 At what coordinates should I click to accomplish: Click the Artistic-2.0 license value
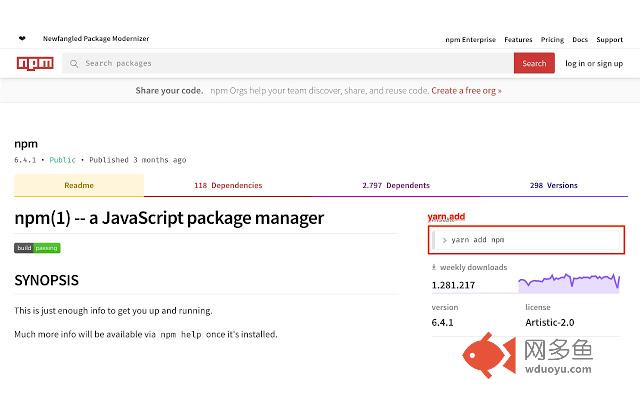click(x=549, y=322)
